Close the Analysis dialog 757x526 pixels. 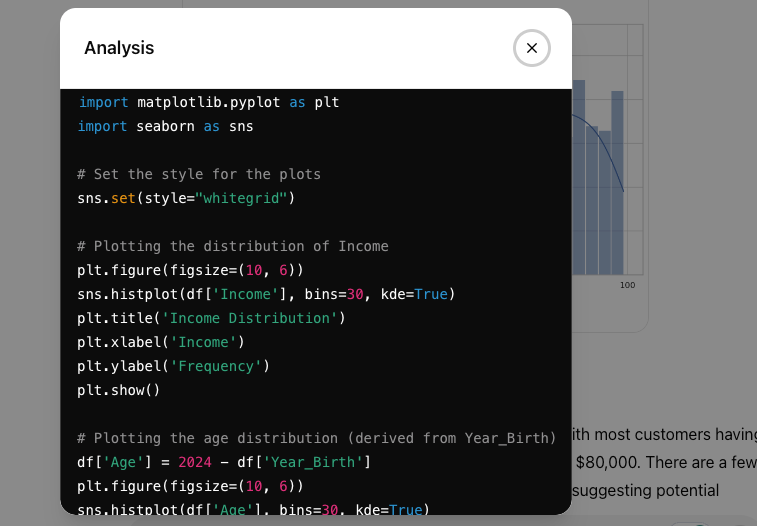coord(532,48)
